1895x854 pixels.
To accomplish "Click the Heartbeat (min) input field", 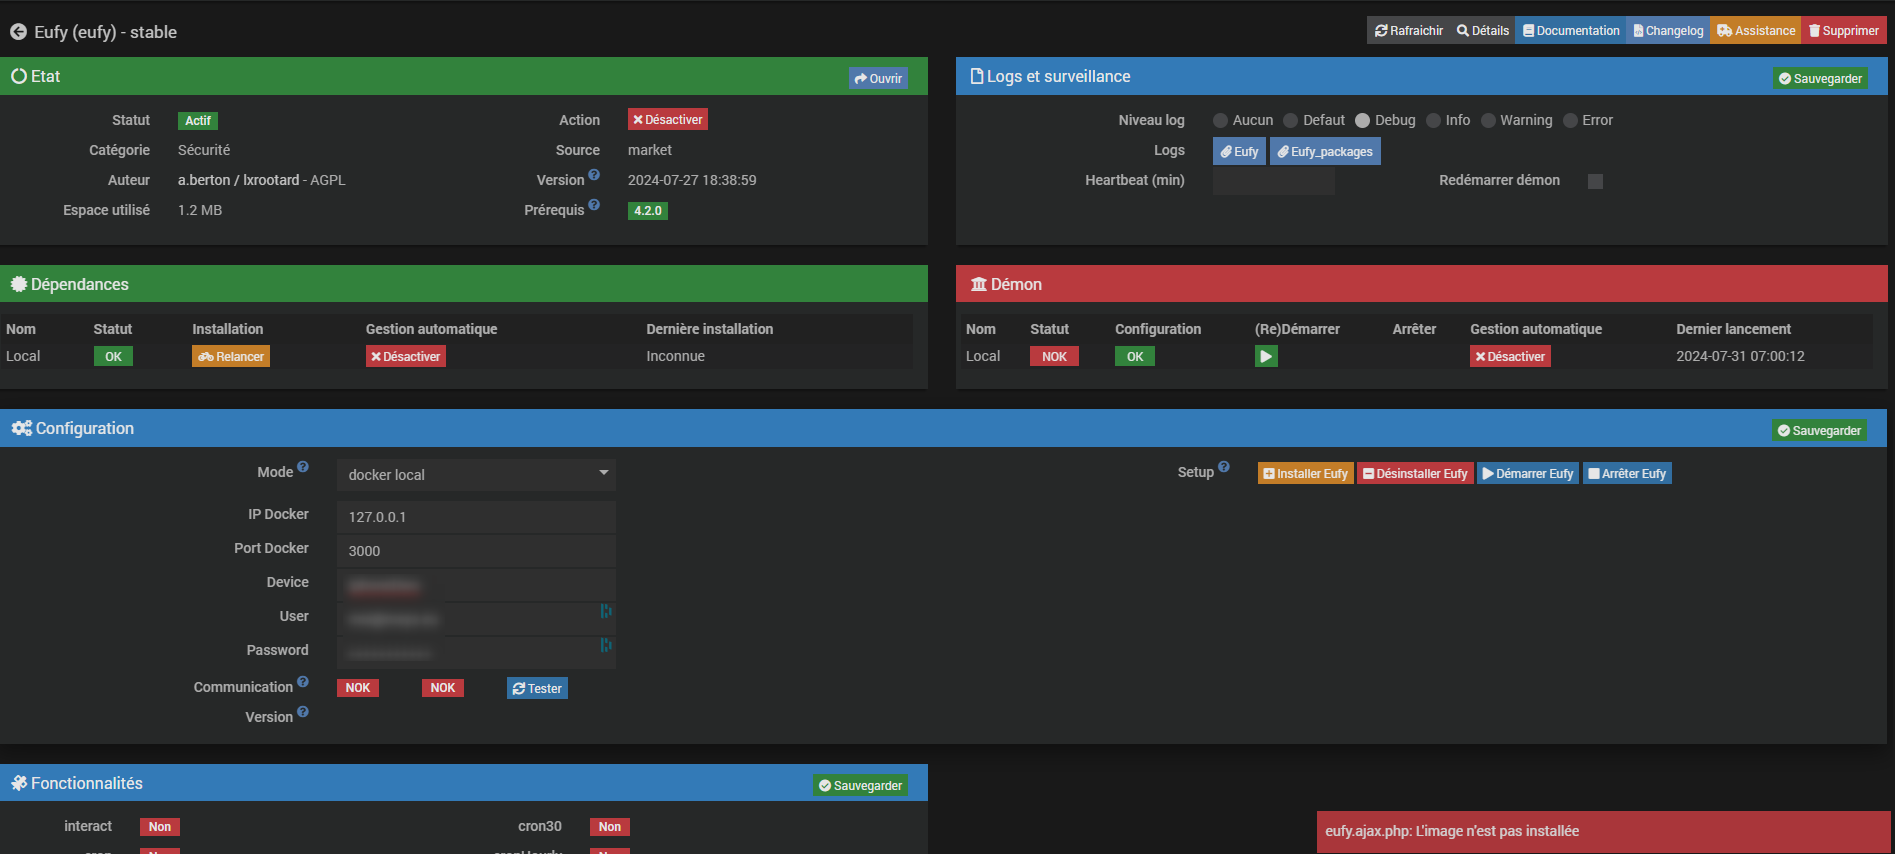I will coord(1273,181).
